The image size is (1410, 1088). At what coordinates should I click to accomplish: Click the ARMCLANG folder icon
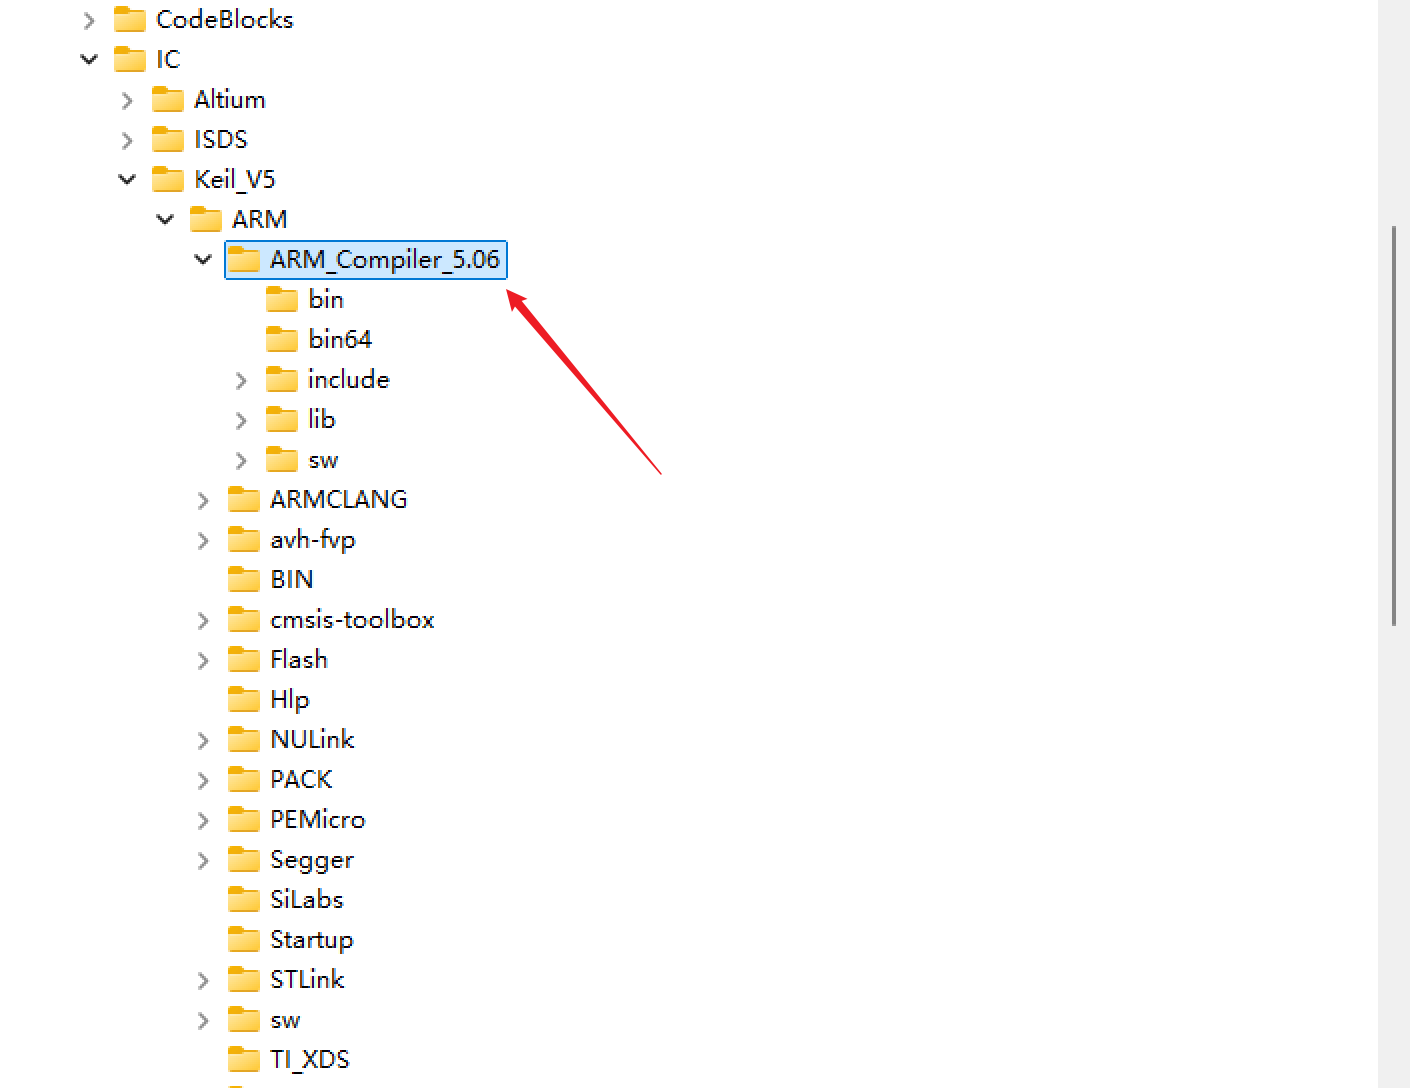pos(243,499)
